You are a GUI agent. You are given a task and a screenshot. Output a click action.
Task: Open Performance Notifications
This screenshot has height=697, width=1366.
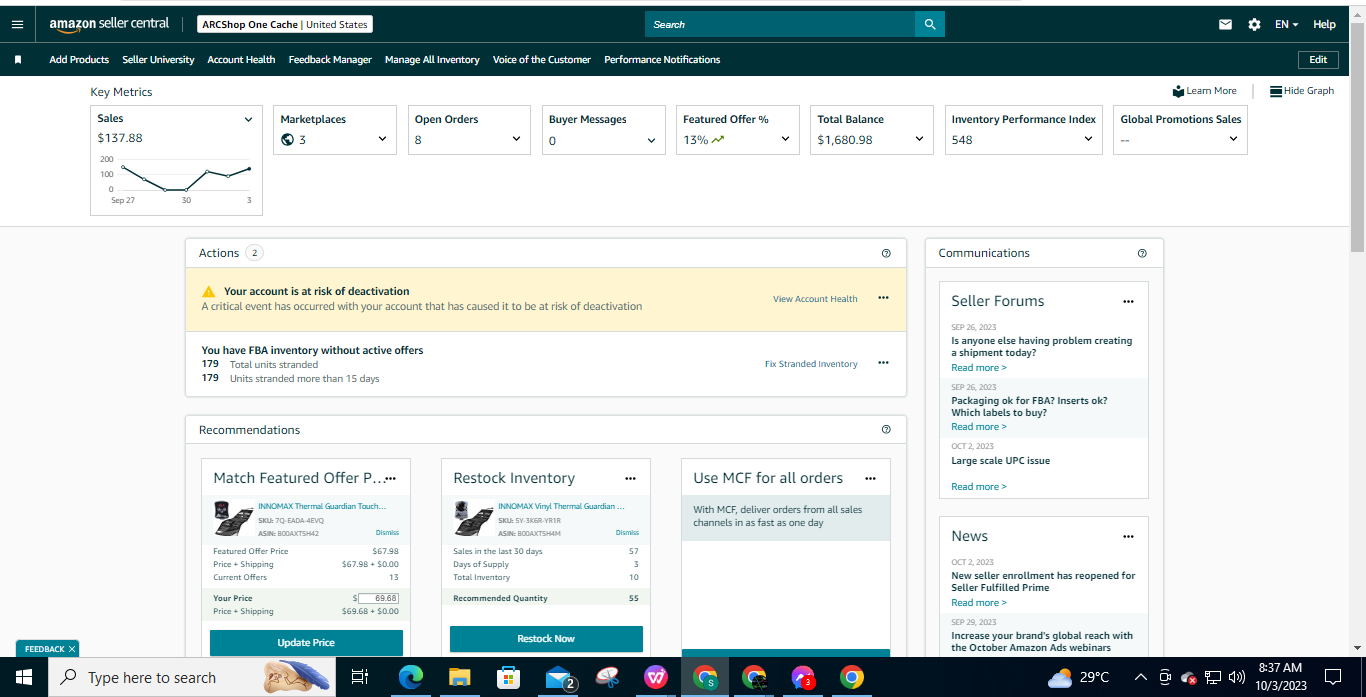pyautogui.click(x=662, y=60)
